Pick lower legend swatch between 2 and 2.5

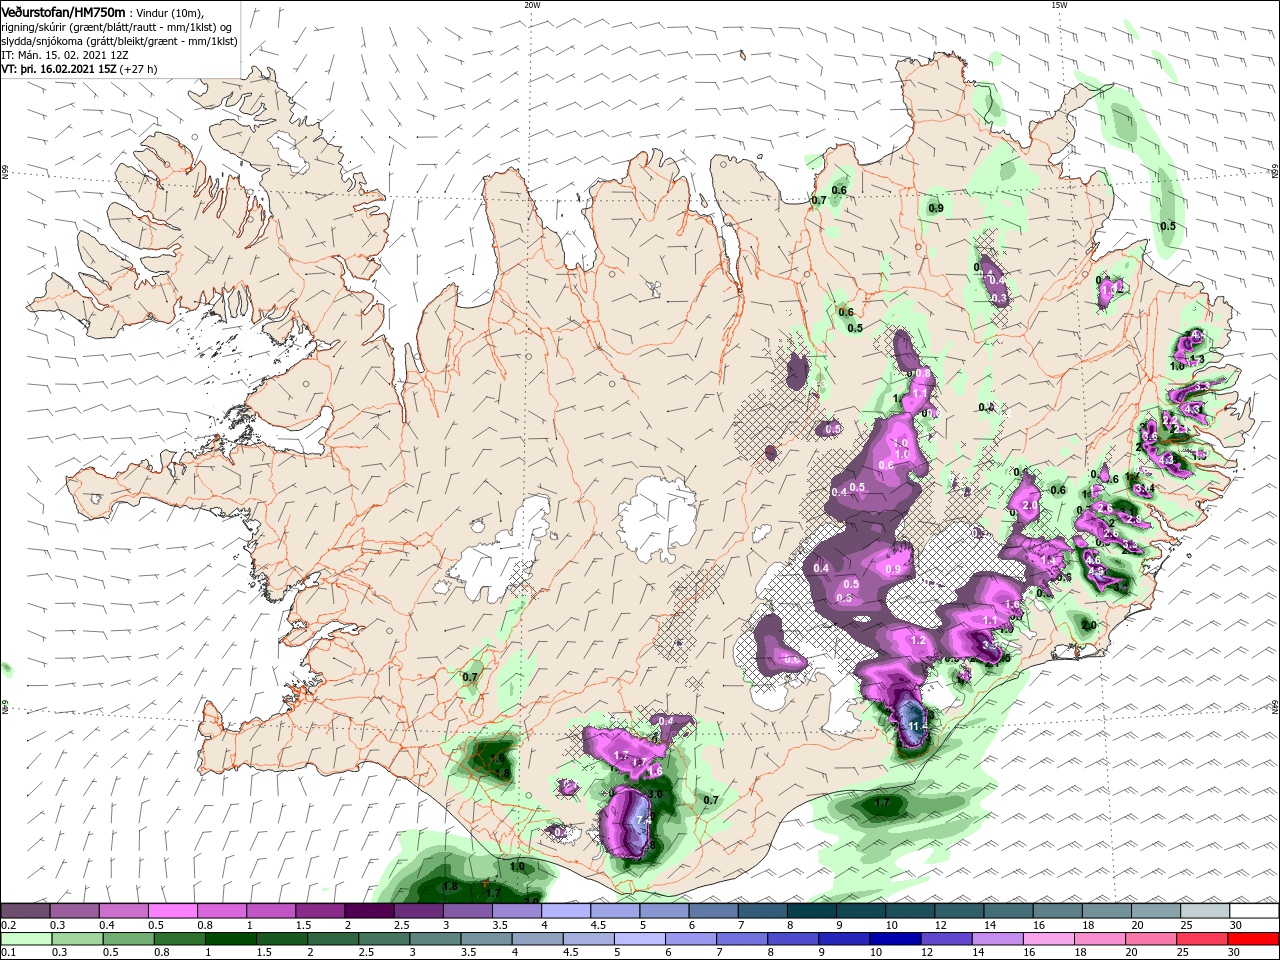[333, 939]
